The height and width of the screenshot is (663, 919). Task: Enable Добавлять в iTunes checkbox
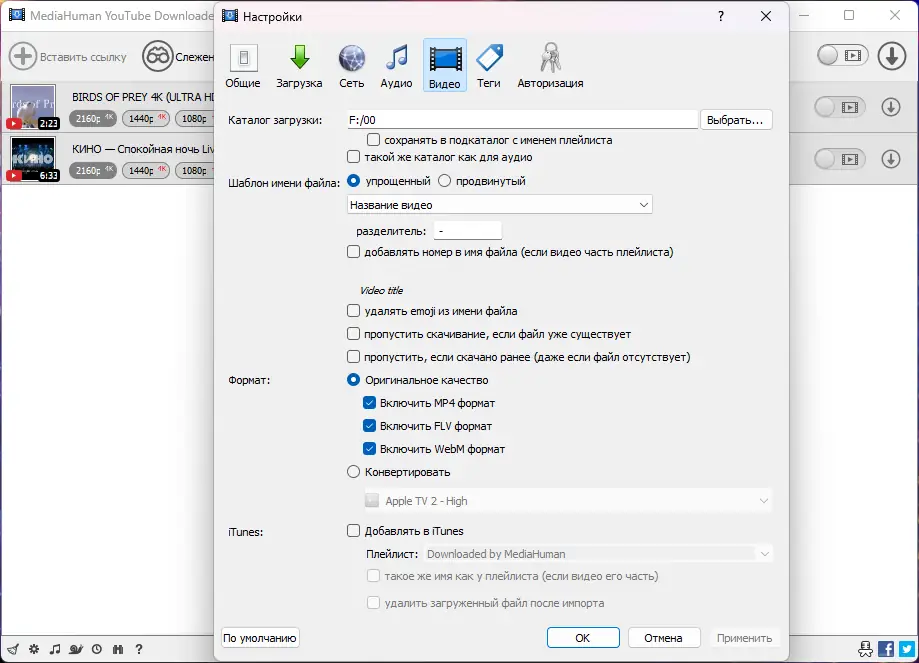pyautogui.click(x=353, y=531)
